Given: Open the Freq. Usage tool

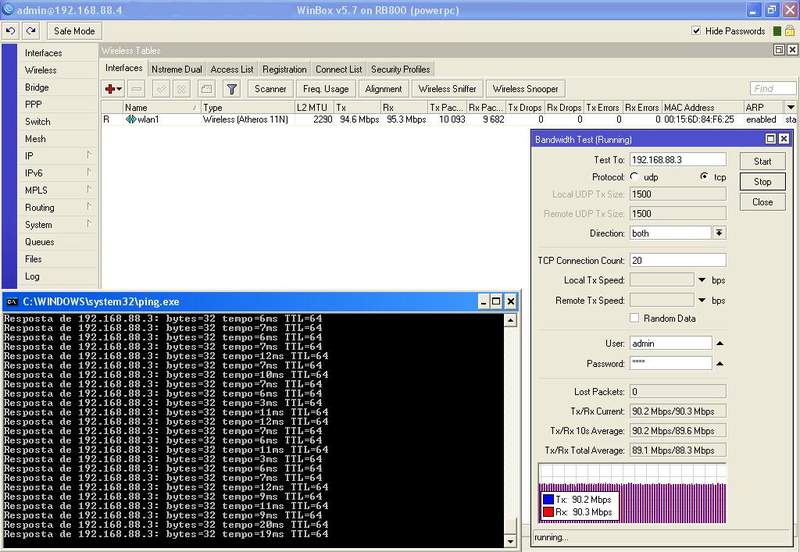Looking at the screenshot, I should point(326,89).
